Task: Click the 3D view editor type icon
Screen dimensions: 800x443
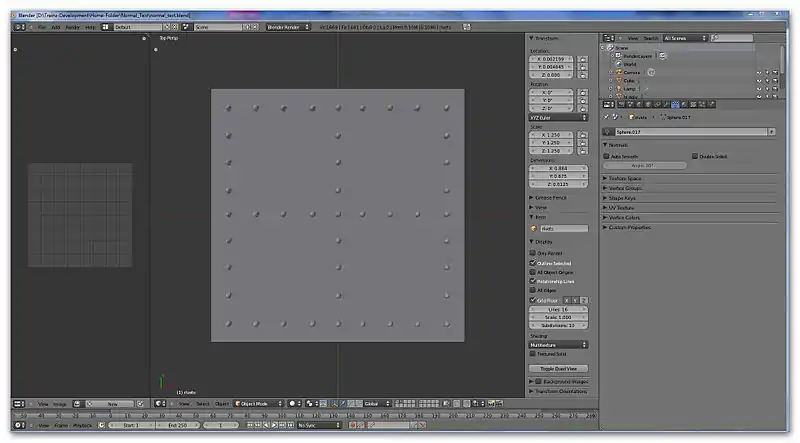Action: (158, 403)
